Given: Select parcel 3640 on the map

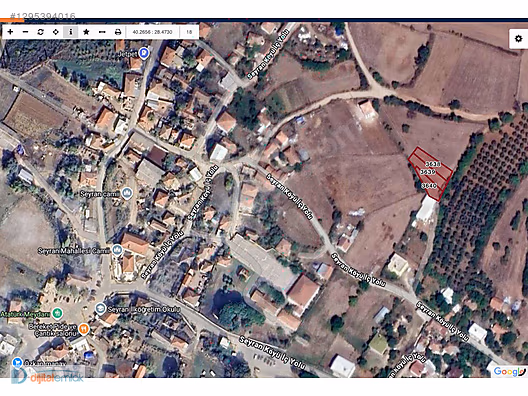Looking at the screenshot, I should tap(429, 186).
